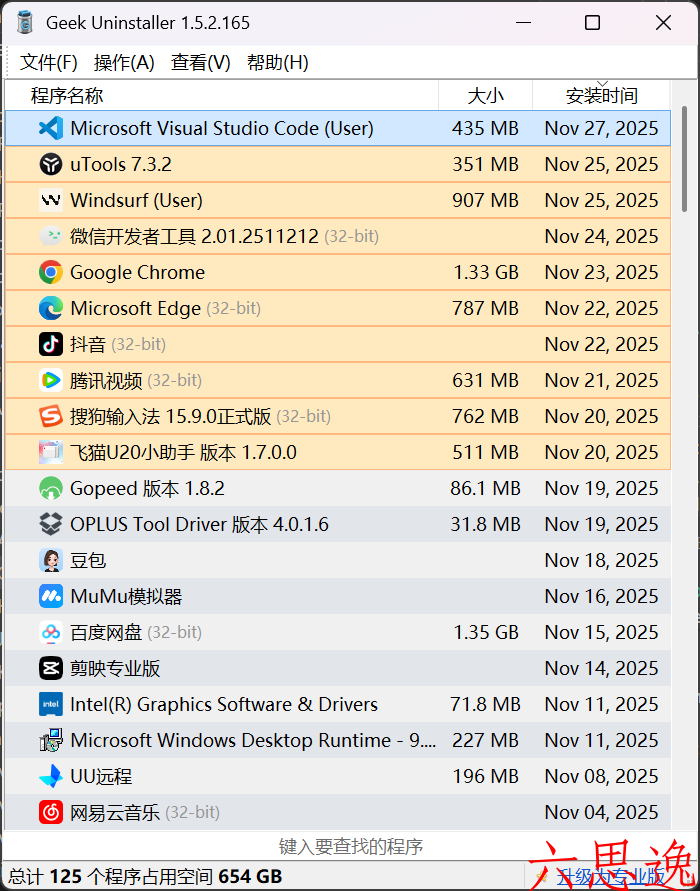Click the 网易云音乐 red icon

[x=51, y=812]
